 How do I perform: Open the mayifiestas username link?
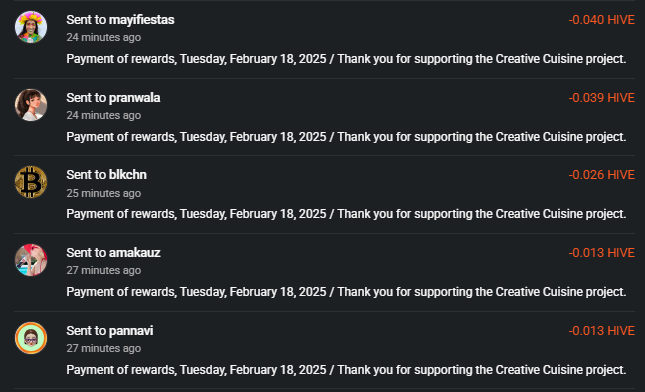click(142, 20)
